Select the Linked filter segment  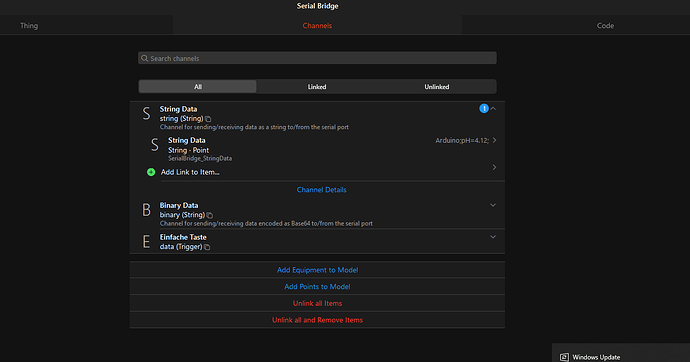317,87
